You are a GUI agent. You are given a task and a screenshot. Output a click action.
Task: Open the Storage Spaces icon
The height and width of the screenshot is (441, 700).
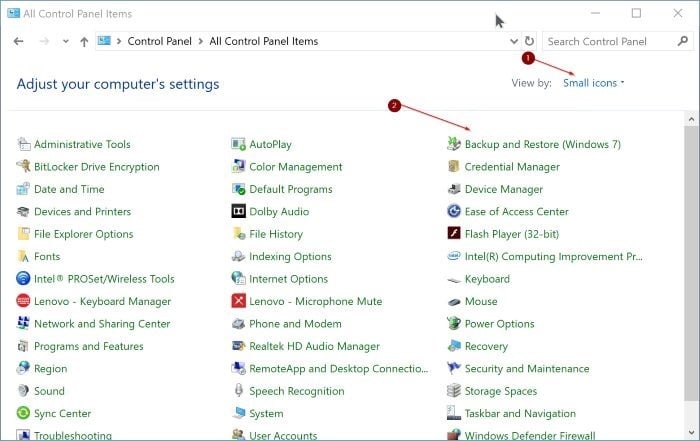[454, 391]
